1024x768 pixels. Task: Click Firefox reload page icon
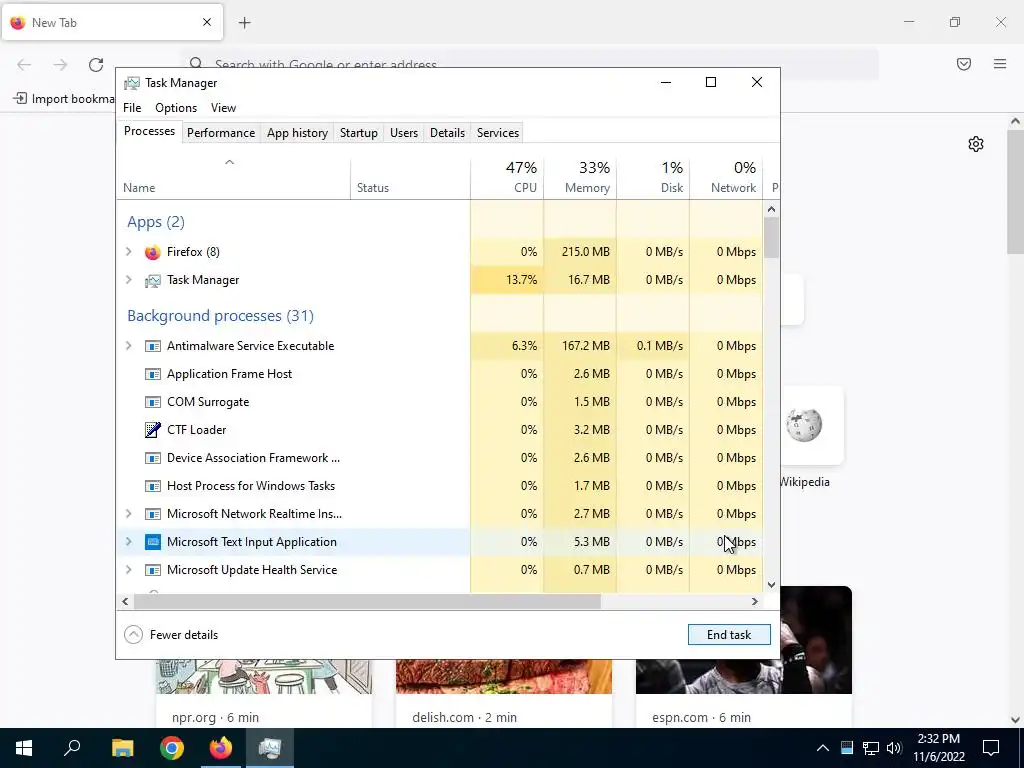tap(96, 64)
